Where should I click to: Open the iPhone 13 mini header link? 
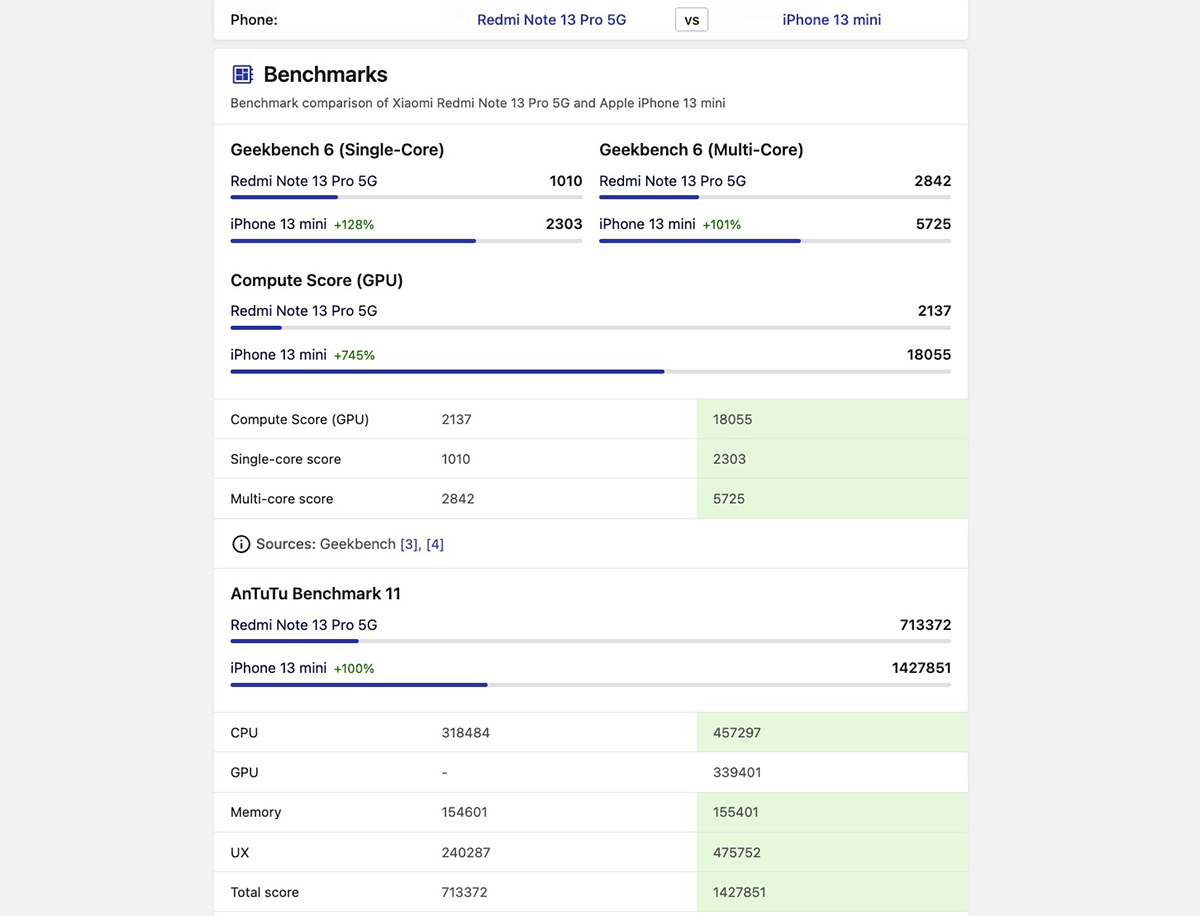(x=831, y=20)
